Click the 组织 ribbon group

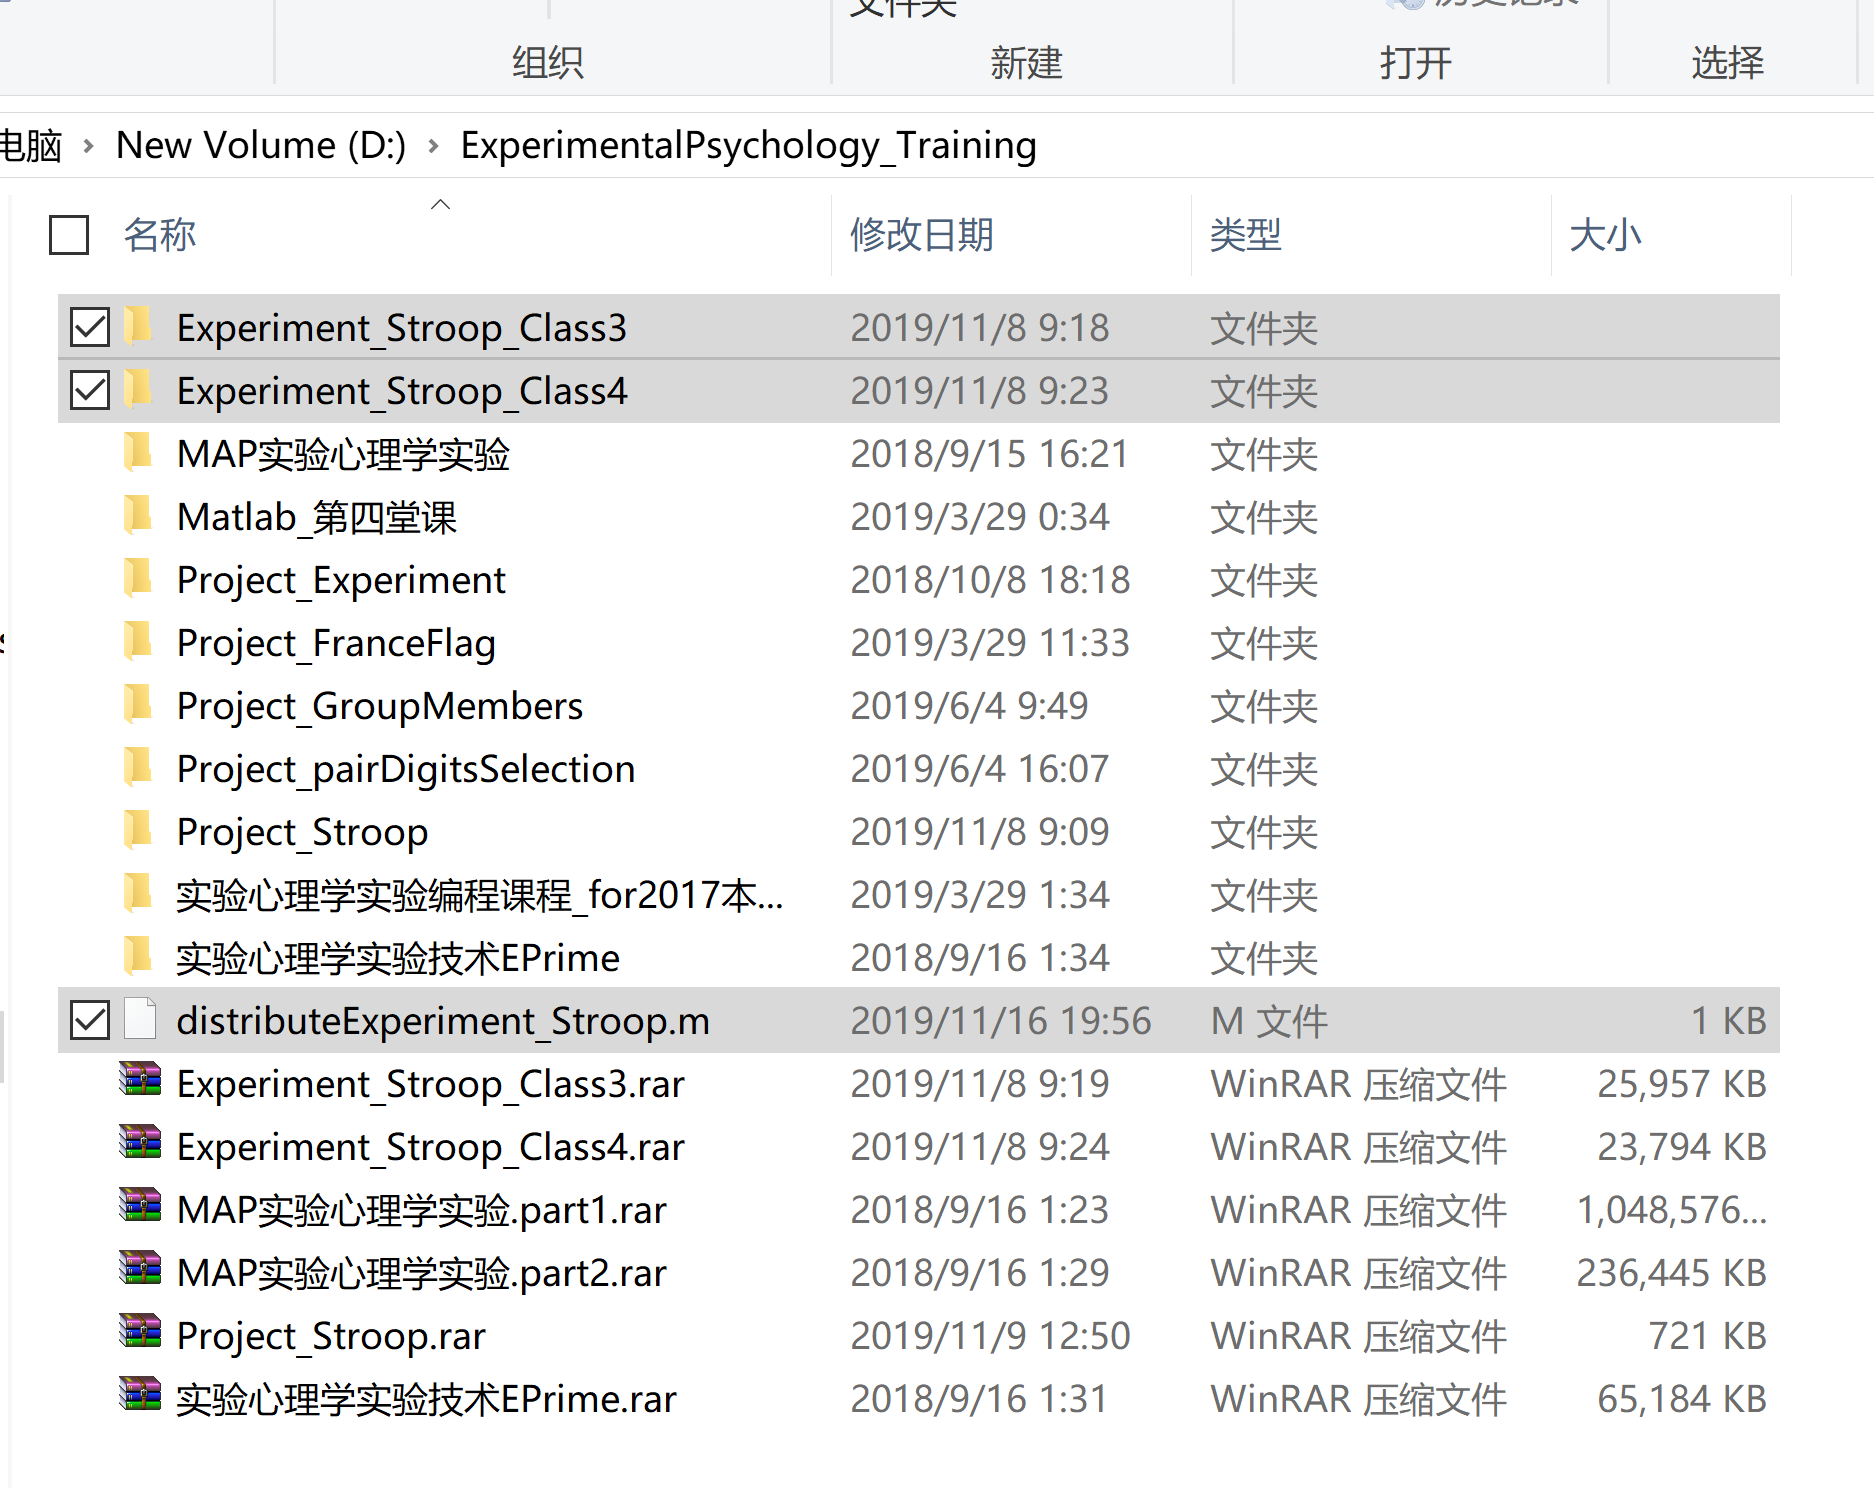[x=549, y=62]
